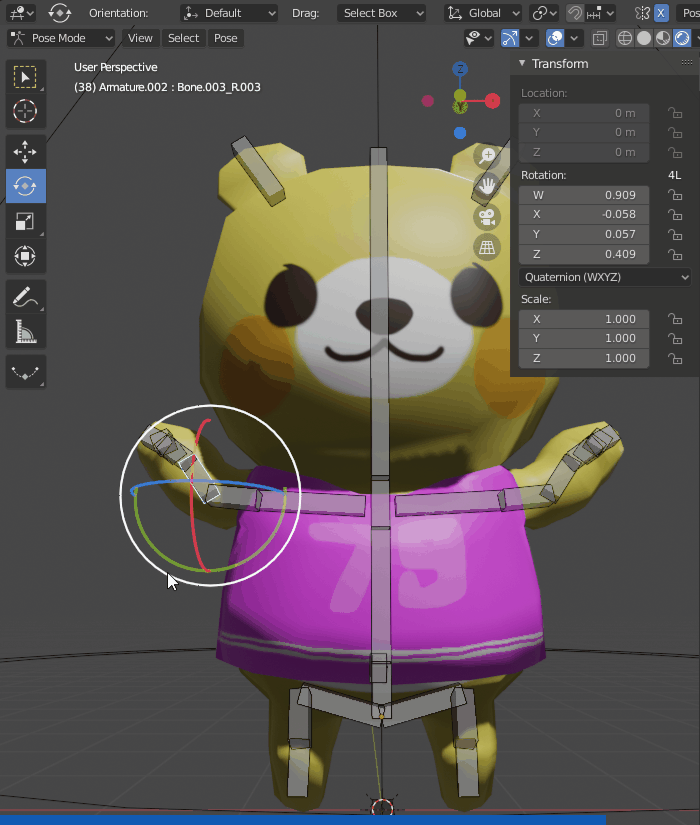700x825 pixels.
Task: Open the overlays options dropdown arrow
Action: (574, 38)
